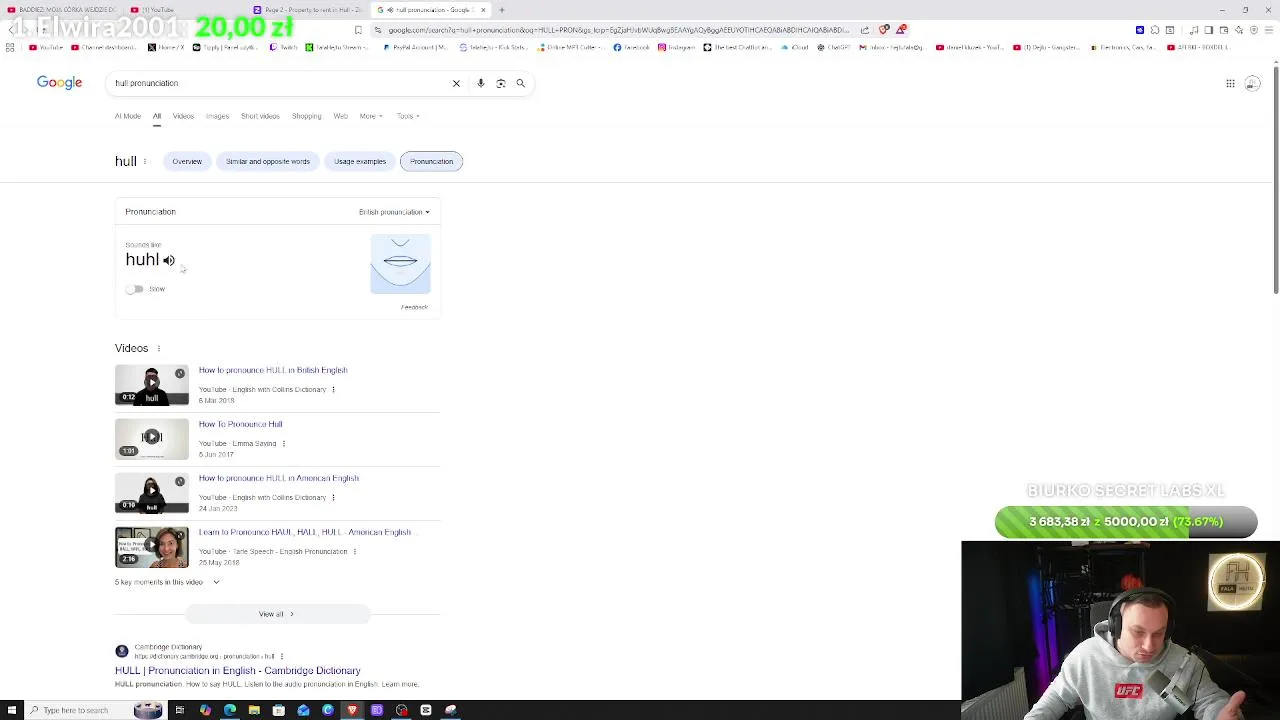This screenshot has height=720, width=1280.
Task: Open Brave Shields lion icon
Action: (884, 30)
